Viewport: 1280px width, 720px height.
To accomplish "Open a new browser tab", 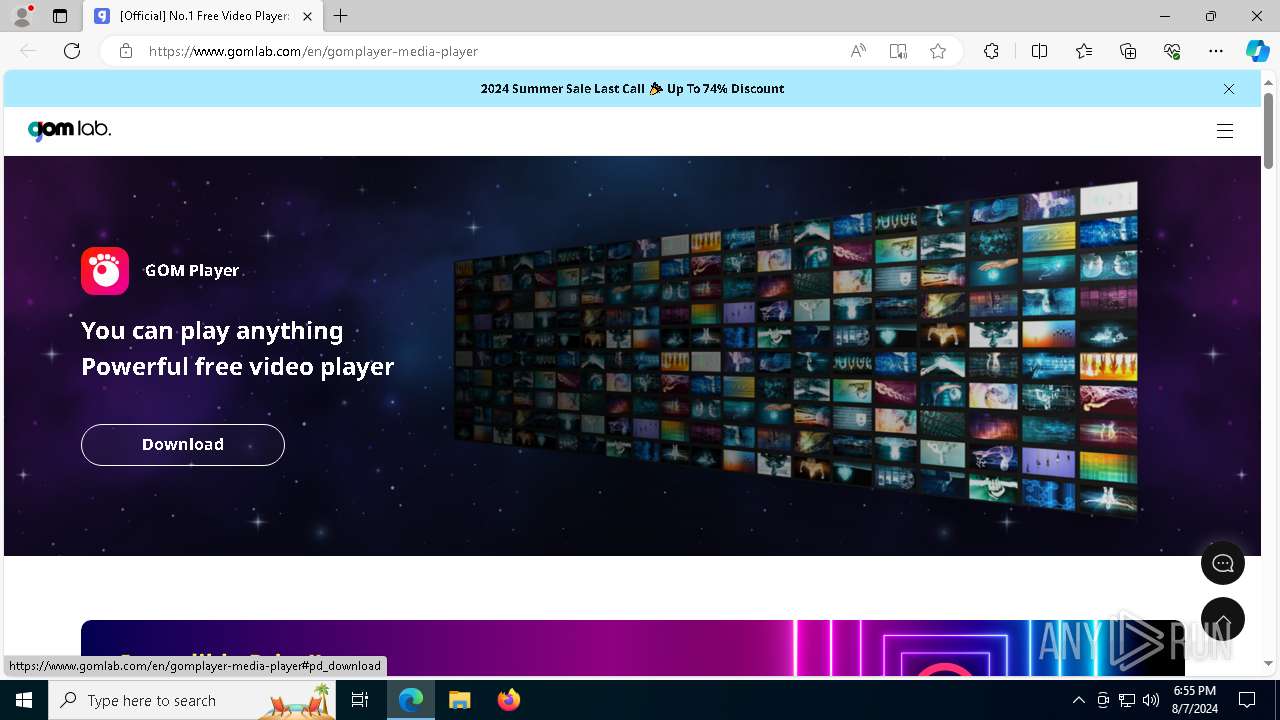I will click(341, 16).
